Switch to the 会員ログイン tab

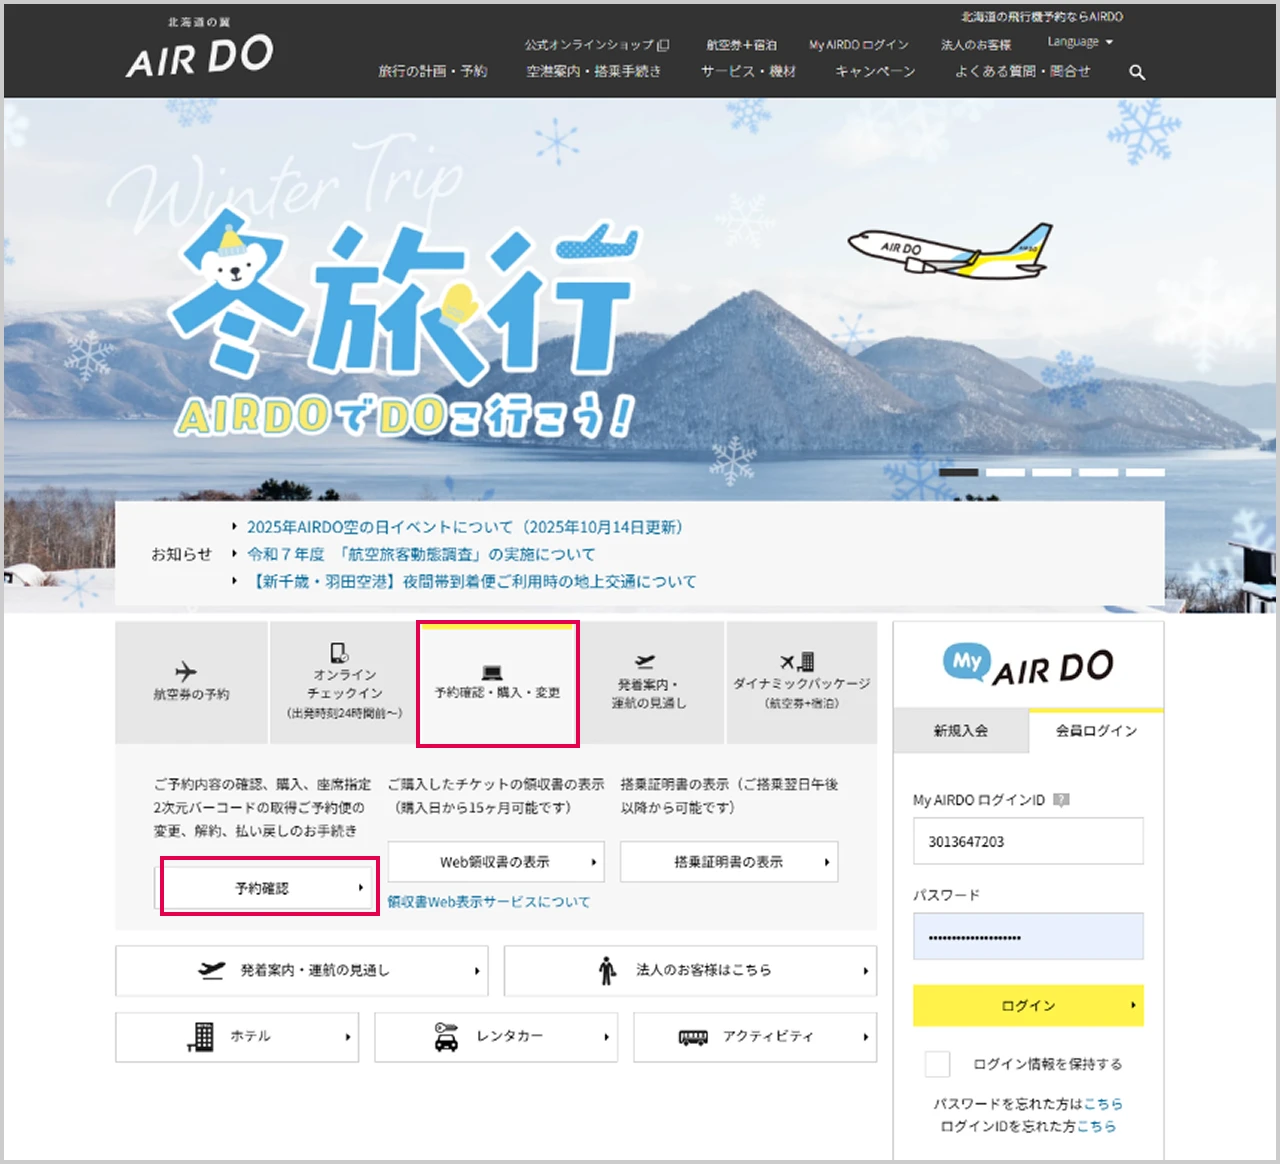click(1096, 731)
